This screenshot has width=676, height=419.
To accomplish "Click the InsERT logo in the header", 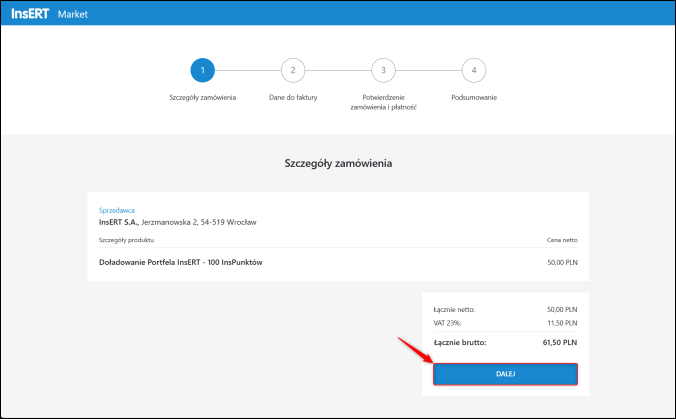I will pos(30,14).
